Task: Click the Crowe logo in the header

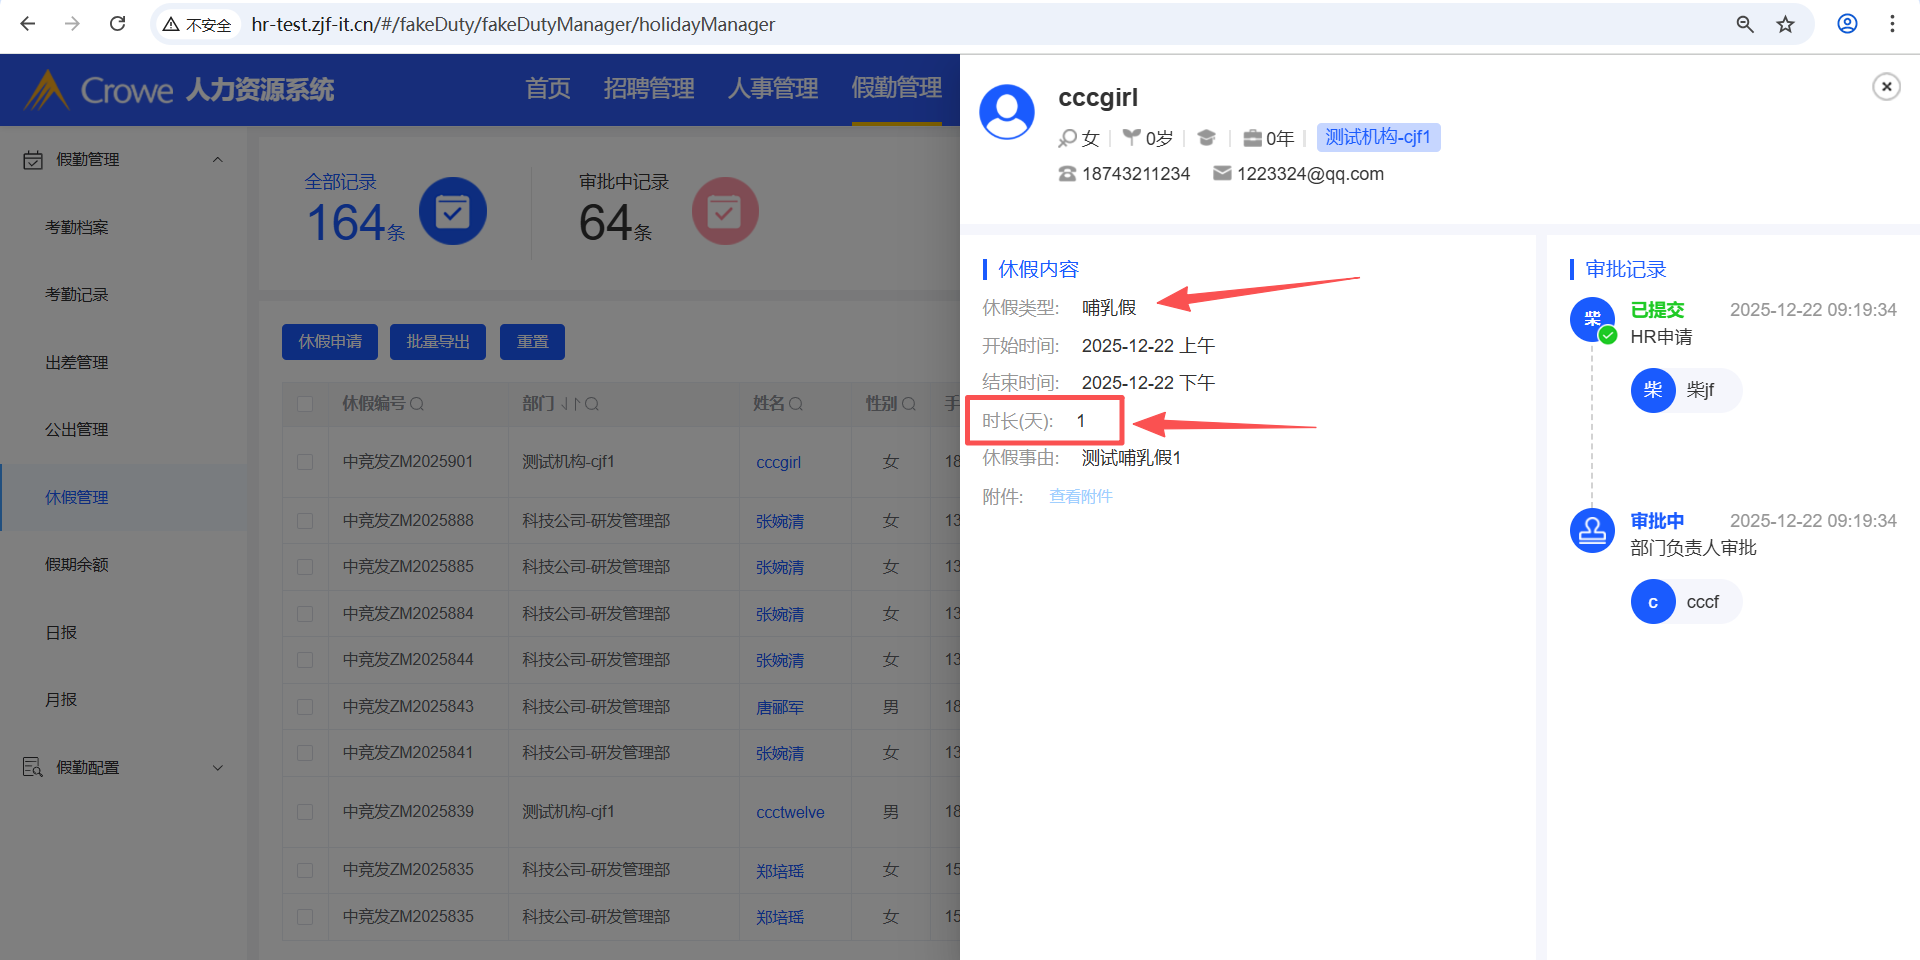Action: point(98,90)
